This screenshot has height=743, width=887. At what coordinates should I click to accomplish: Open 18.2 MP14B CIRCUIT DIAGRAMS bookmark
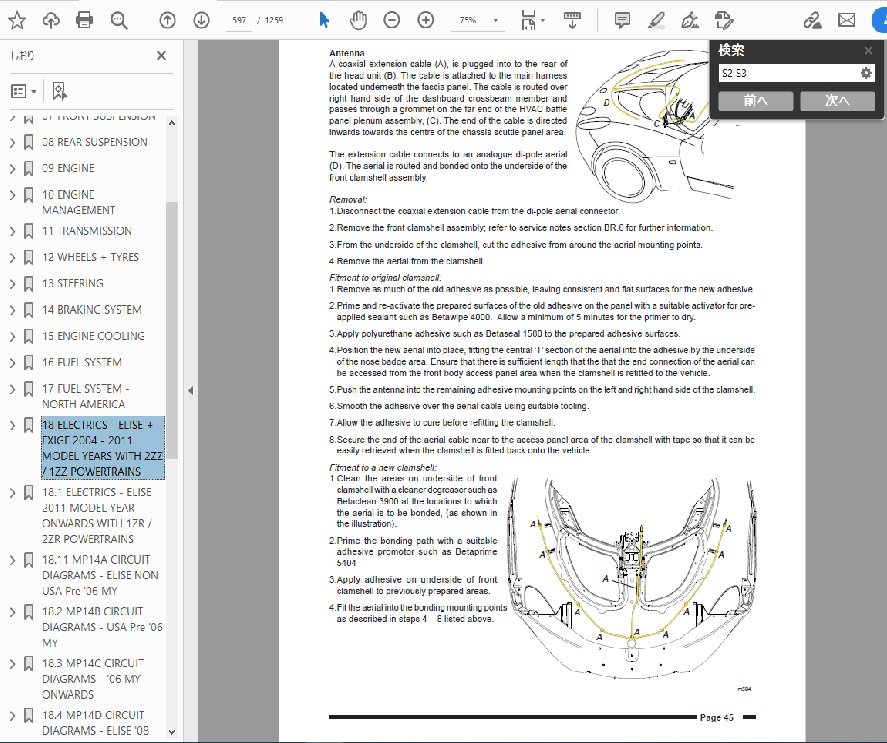pyautogui.click(x=102, y=627)
